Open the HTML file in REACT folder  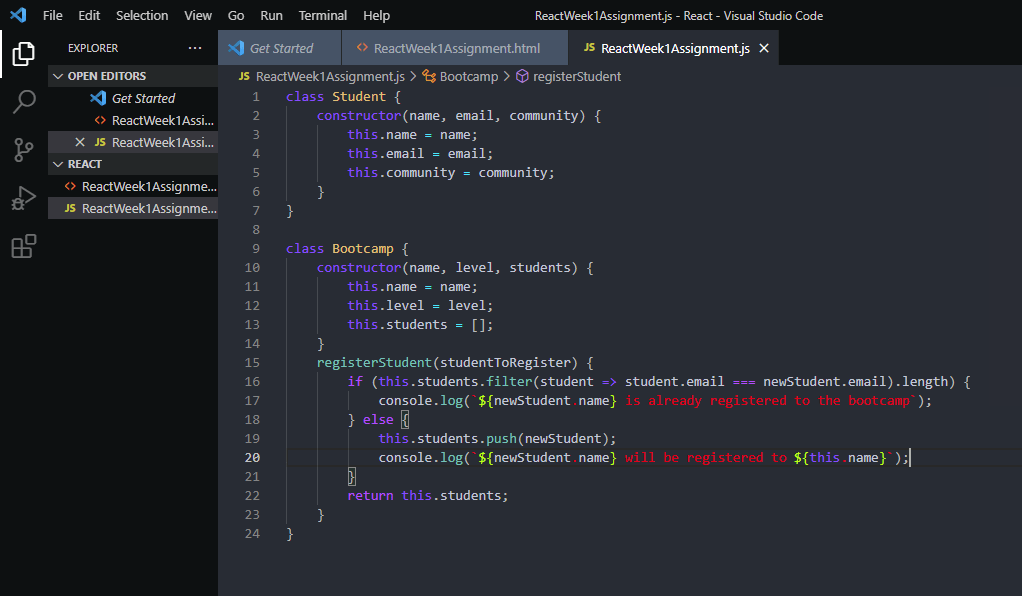[148, 186]
